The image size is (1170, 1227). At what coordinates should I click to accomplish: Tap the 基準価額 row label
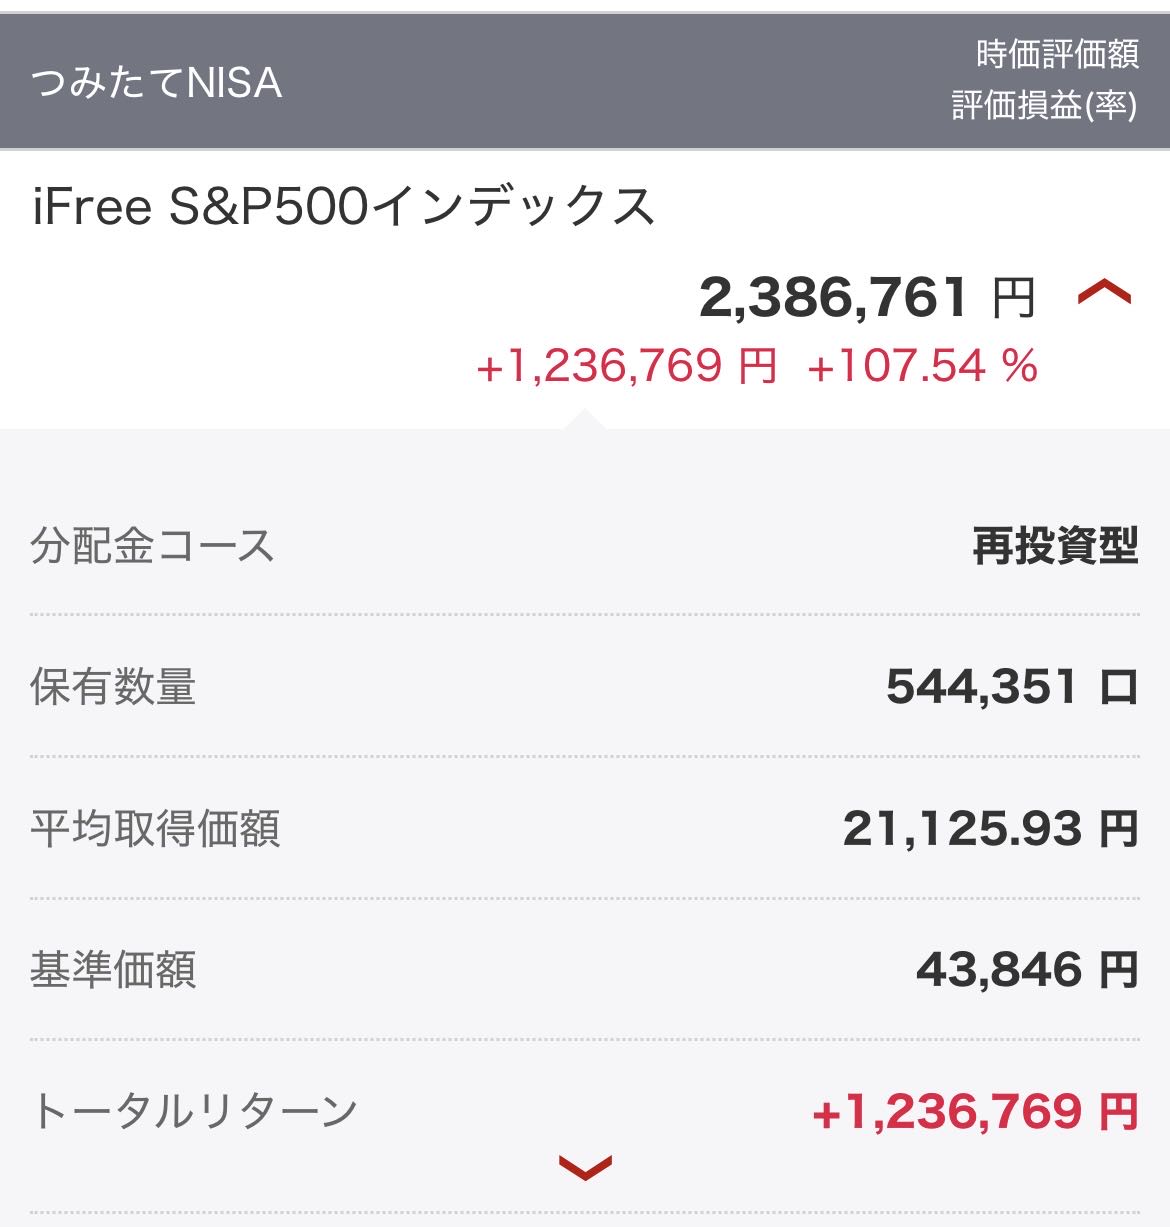[113, 970]
